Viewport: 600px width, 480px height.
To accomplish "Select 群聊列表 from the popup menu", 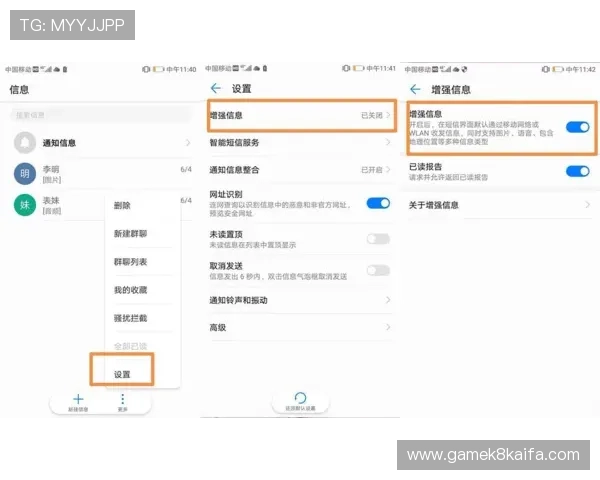I will coord(130,262).
